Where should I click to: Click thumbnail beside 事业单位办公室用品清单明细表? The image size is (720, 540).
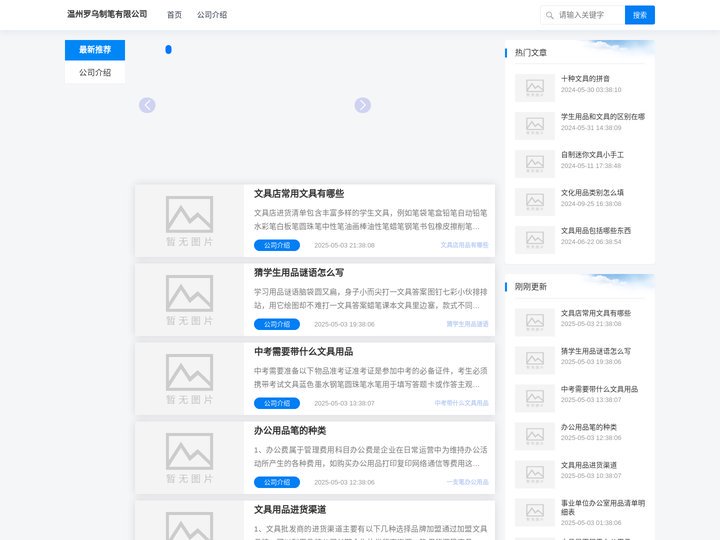(534, 512)
